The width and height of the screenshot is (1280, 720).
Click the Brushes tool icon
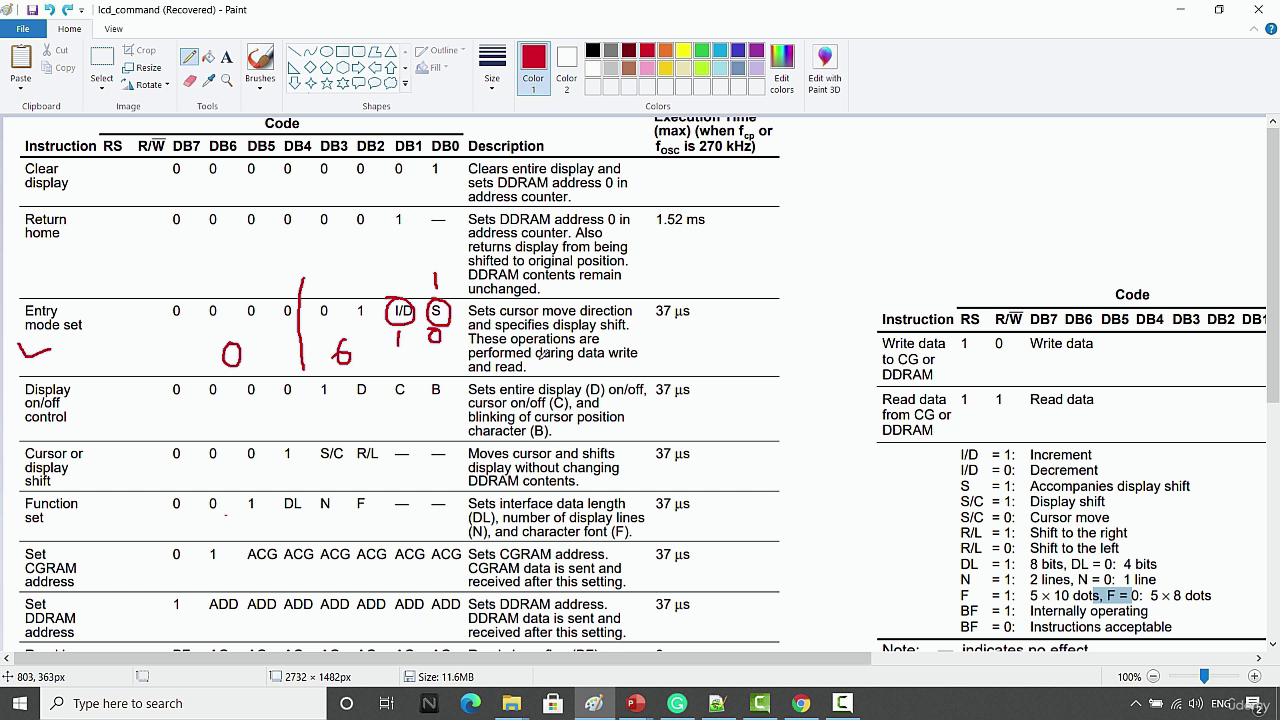(x=260, y=59)
